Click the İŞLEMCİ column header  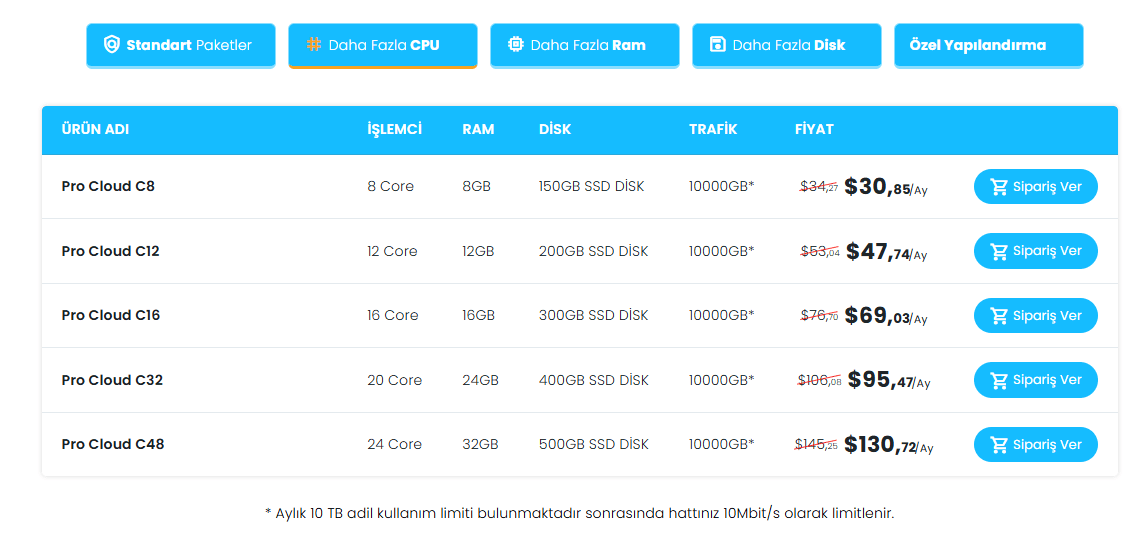pyautogui.click(x=394, y=130)
